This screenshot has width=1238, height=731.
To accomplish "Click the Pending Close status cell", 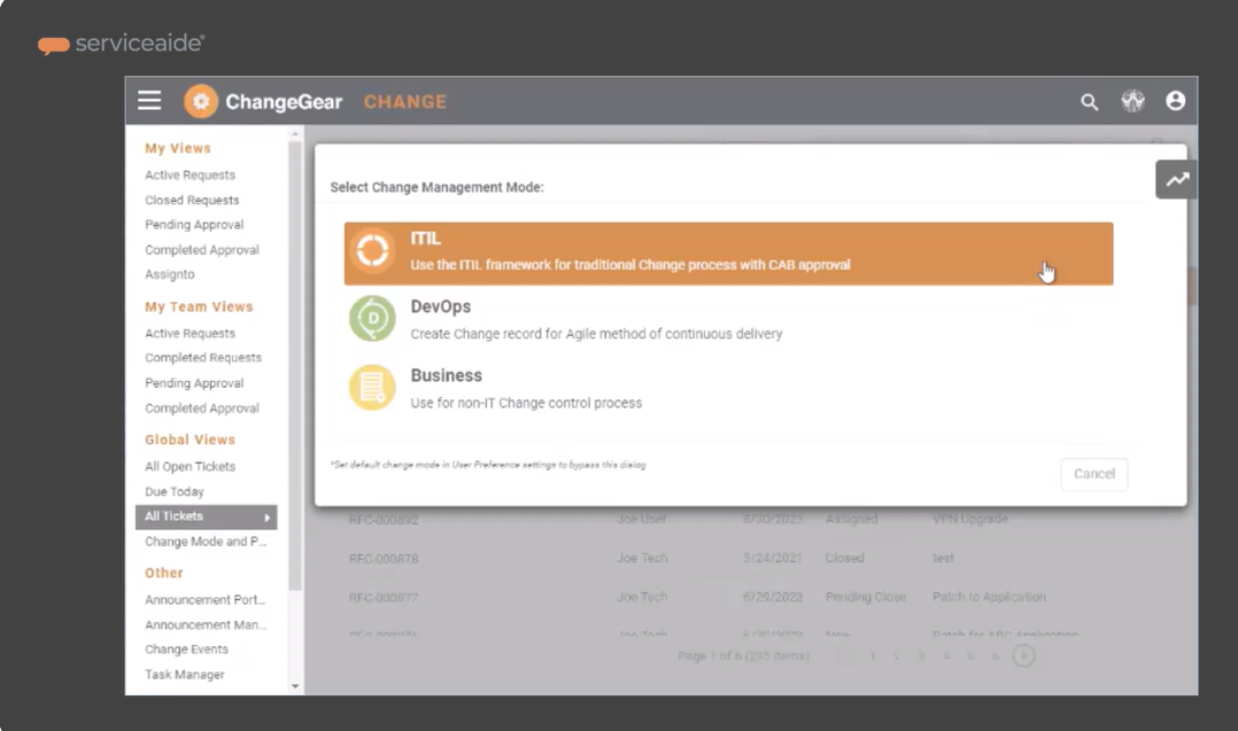I will tap(866, 597).
